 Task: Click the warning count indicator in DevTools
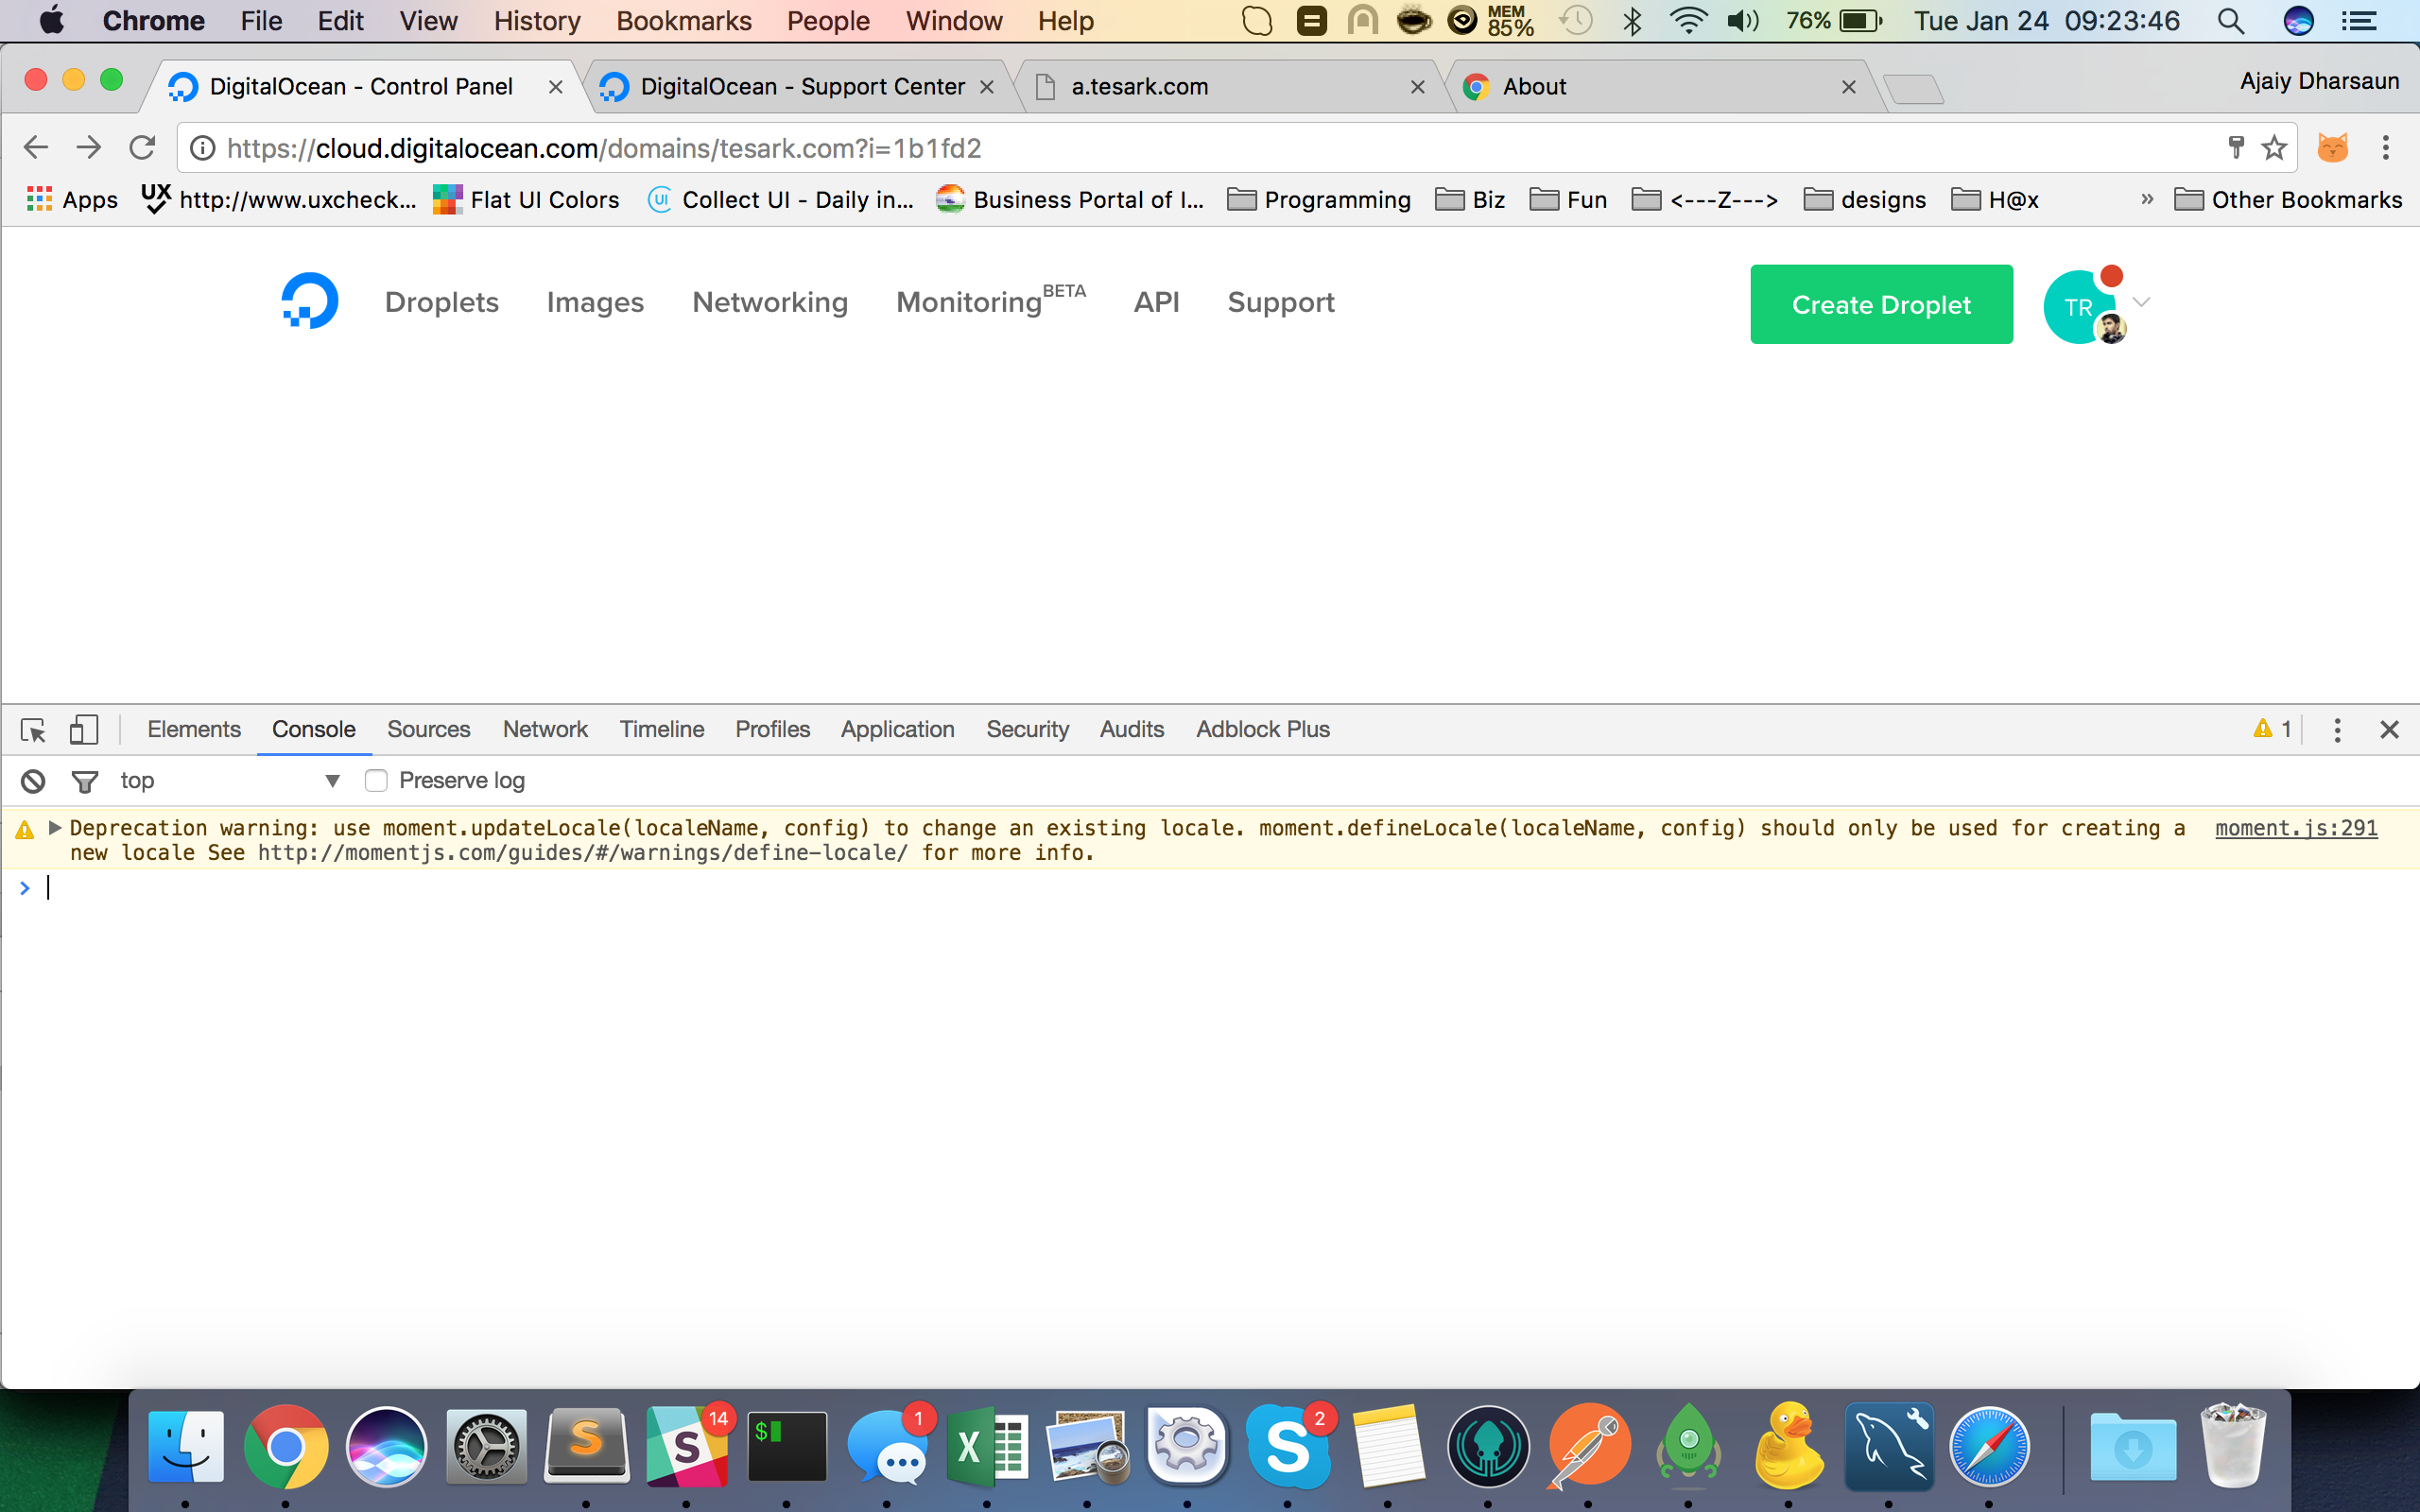[2272, 729]
